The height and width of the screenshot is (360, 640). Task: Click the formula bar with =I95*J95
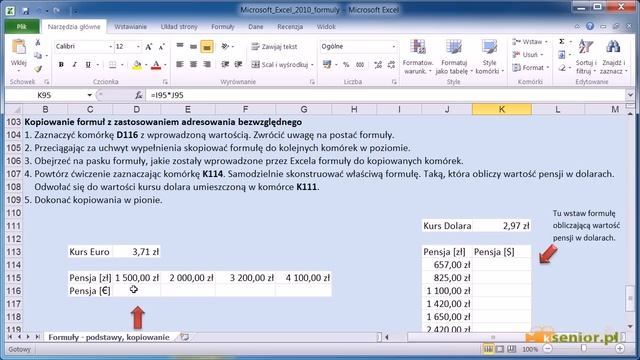click(386, 95)
